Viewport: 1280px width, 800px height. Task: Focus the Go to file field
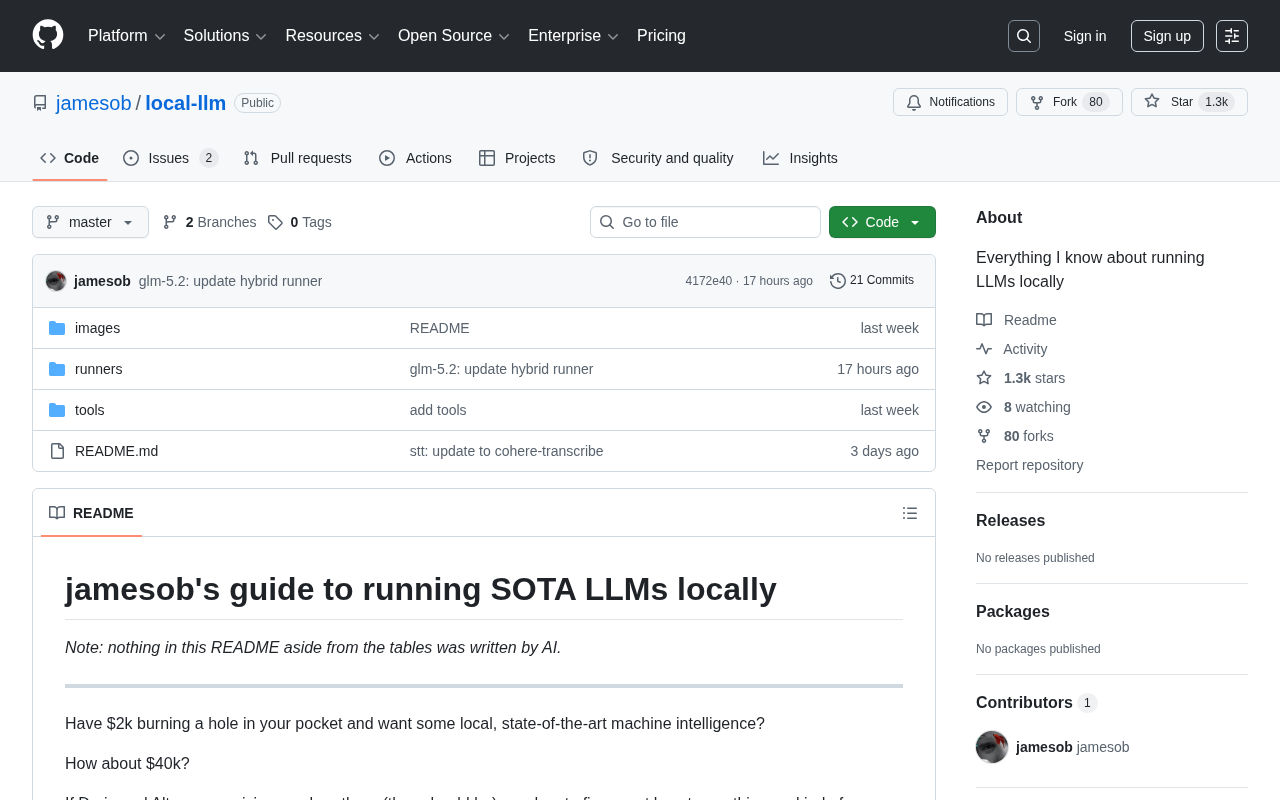click(705, 222)
